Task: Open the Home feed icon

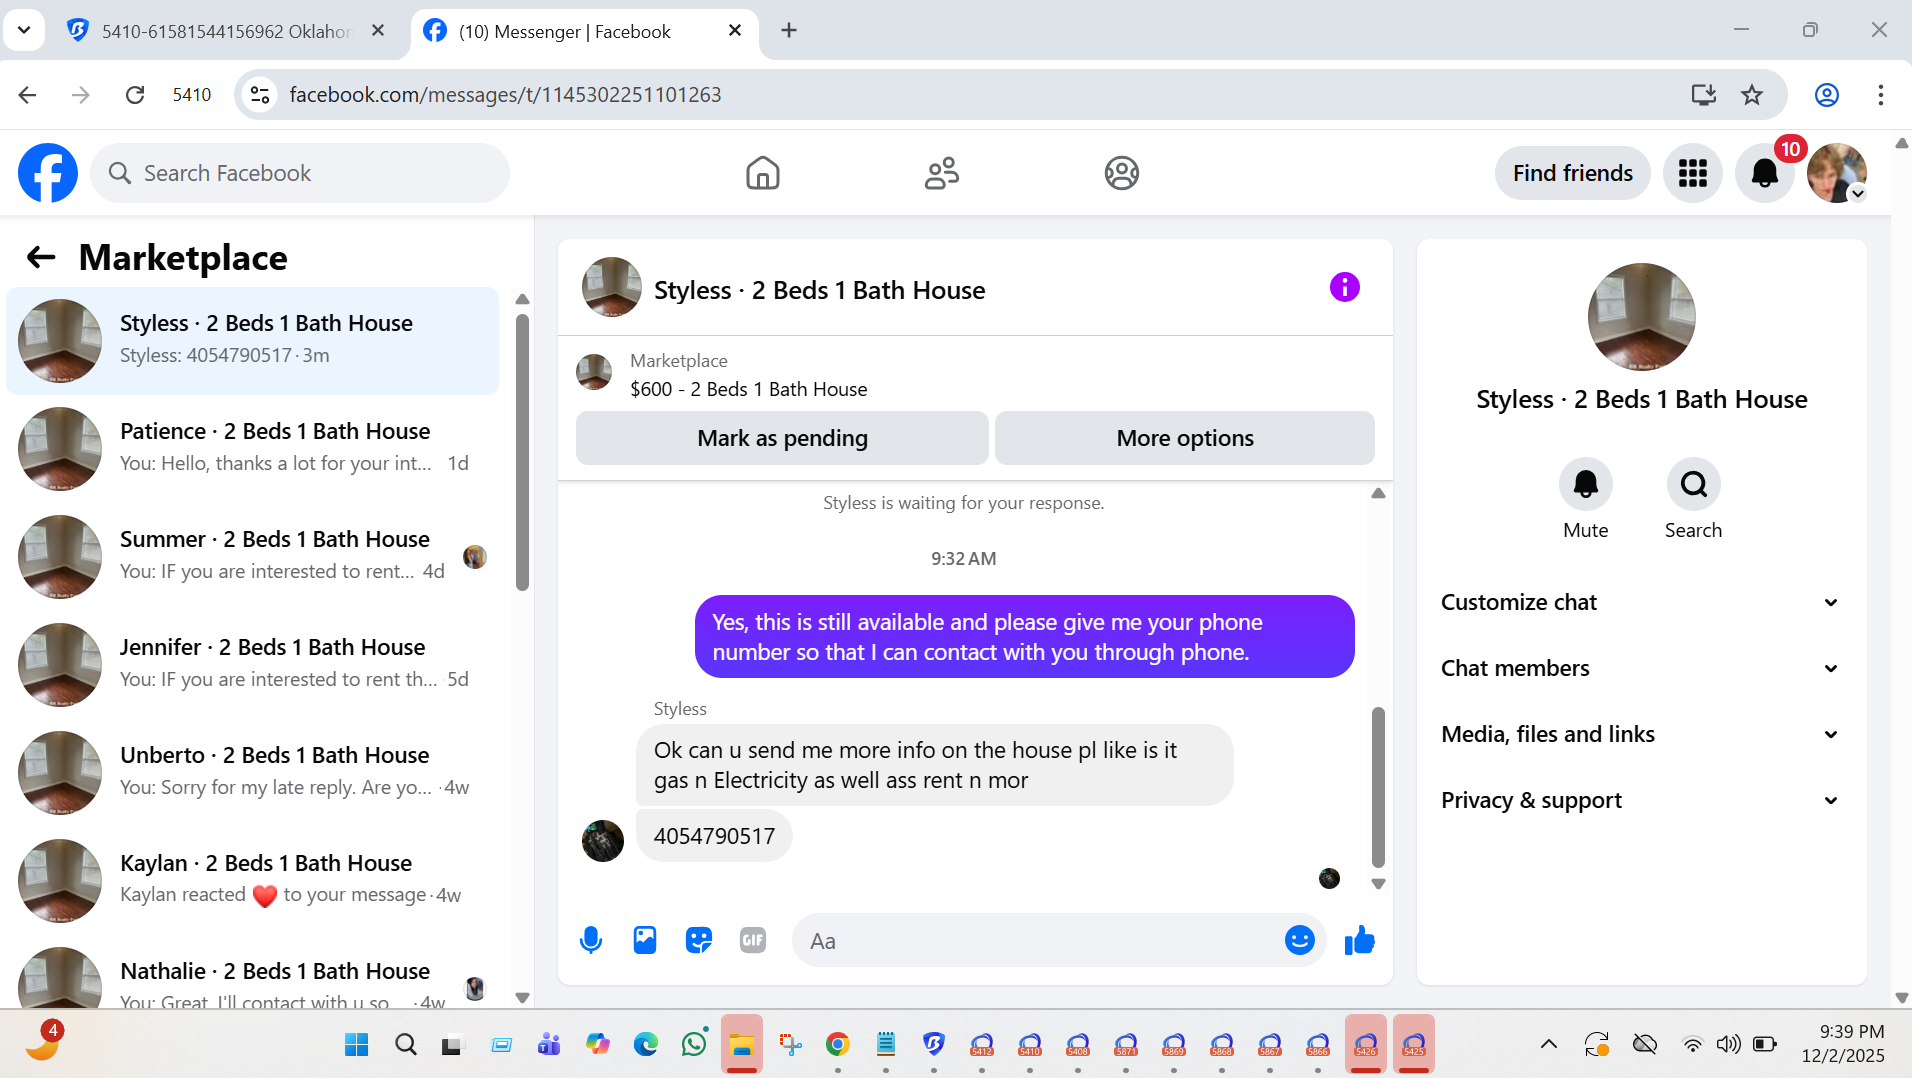Action: [x=762, y=173]
